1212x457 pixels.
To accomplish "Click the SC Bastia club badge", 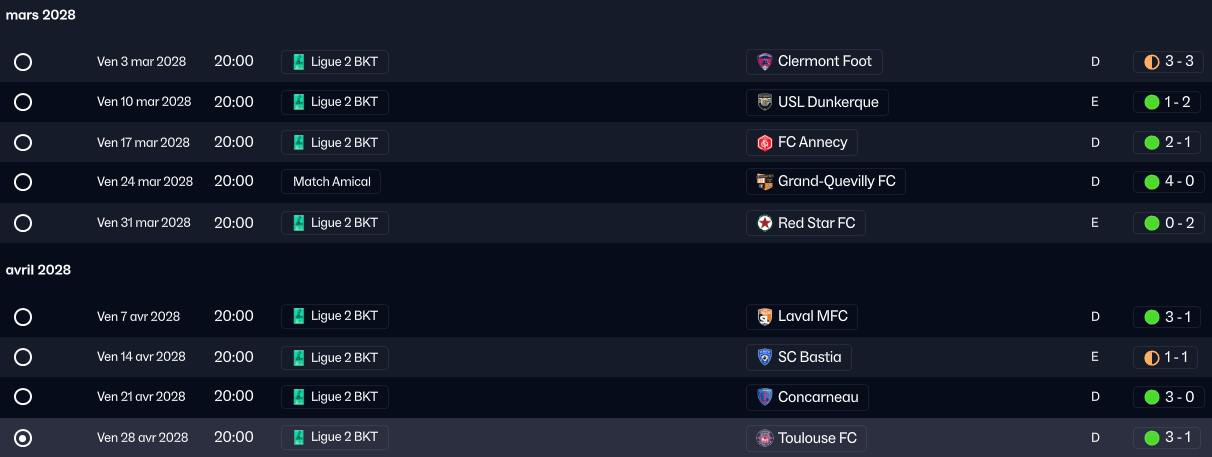I will click(765, 357).
